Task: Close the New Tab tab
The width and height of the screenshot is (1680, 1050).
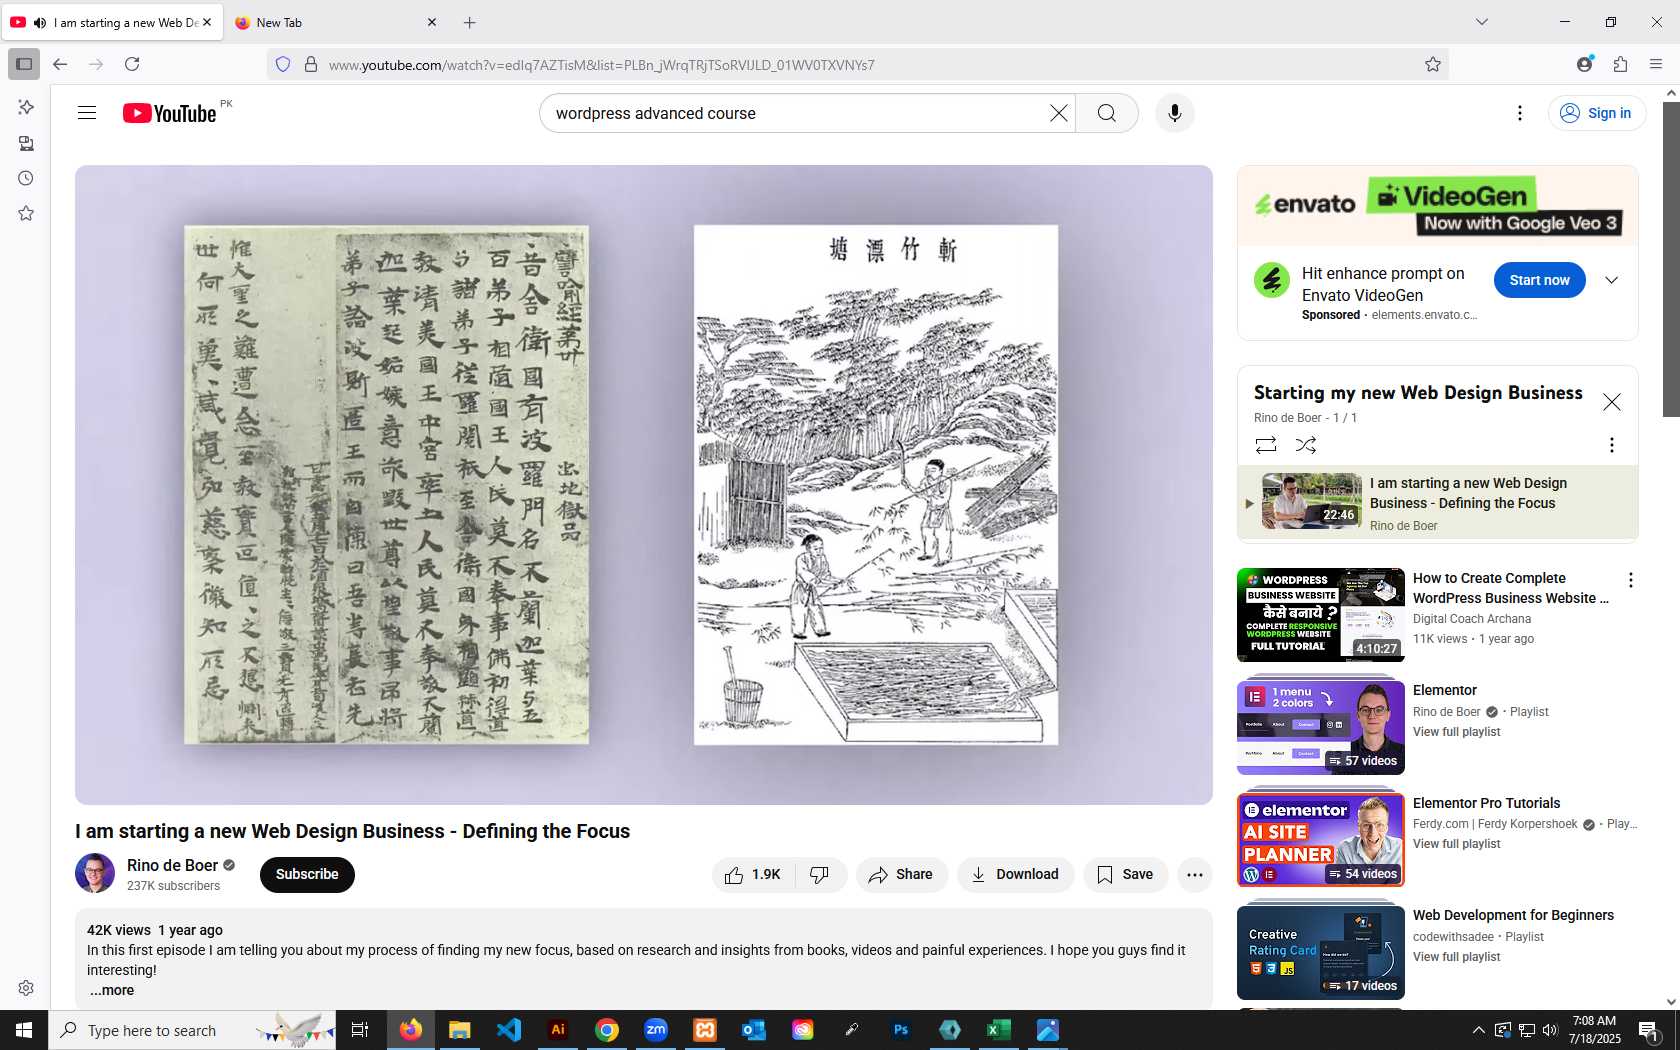Action: 432,22
